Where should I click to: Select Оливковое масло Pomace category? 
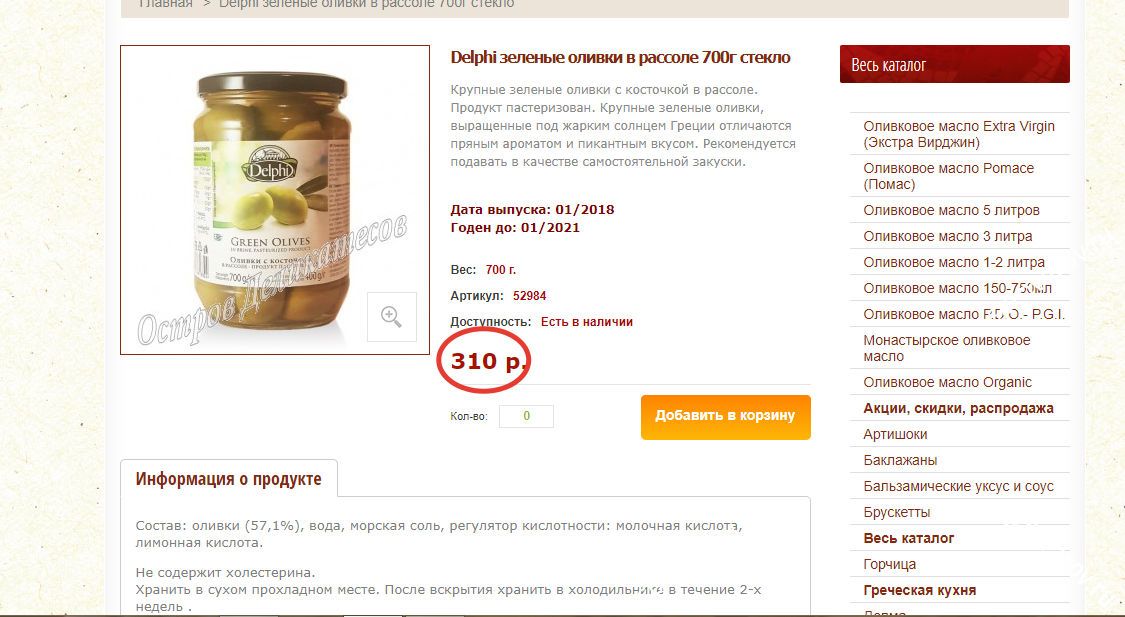pyautogui.click(x=949, y=176)
